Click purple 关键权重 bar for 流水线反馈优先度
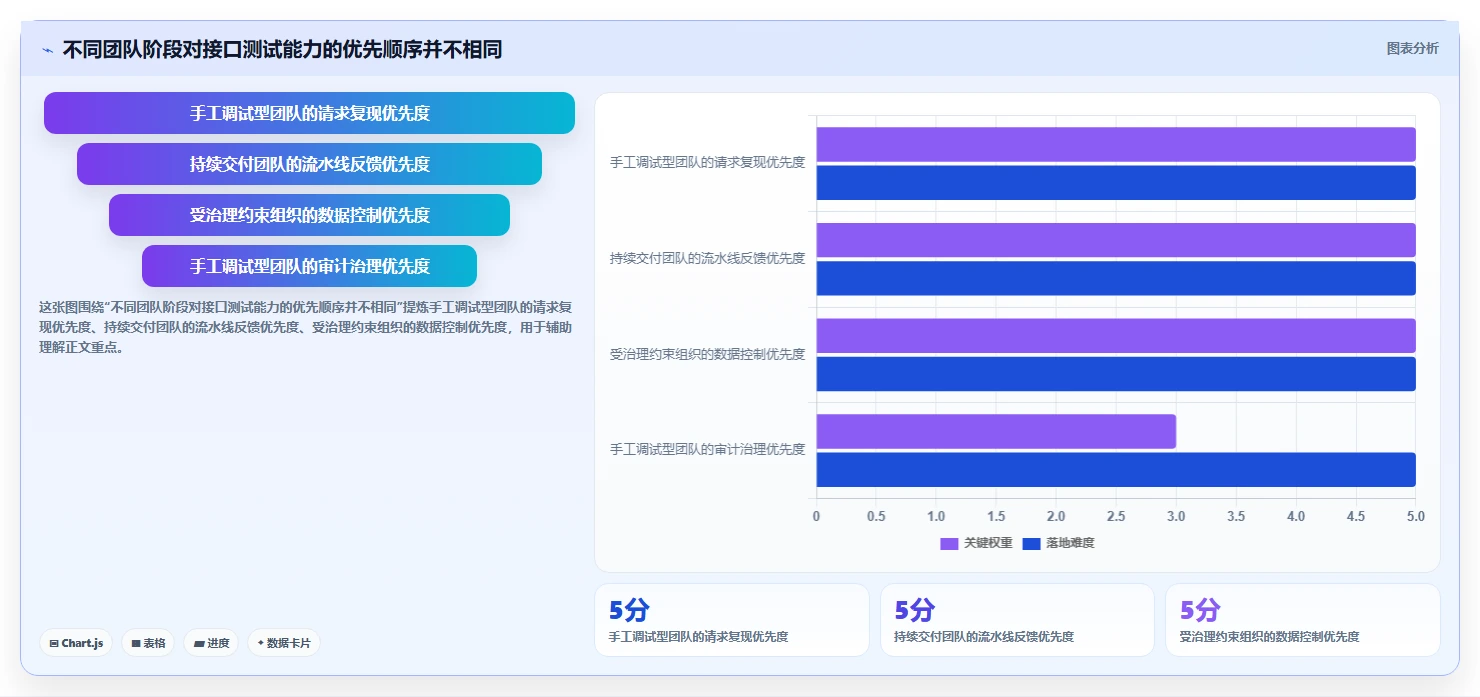 [x=1116, y=240]
